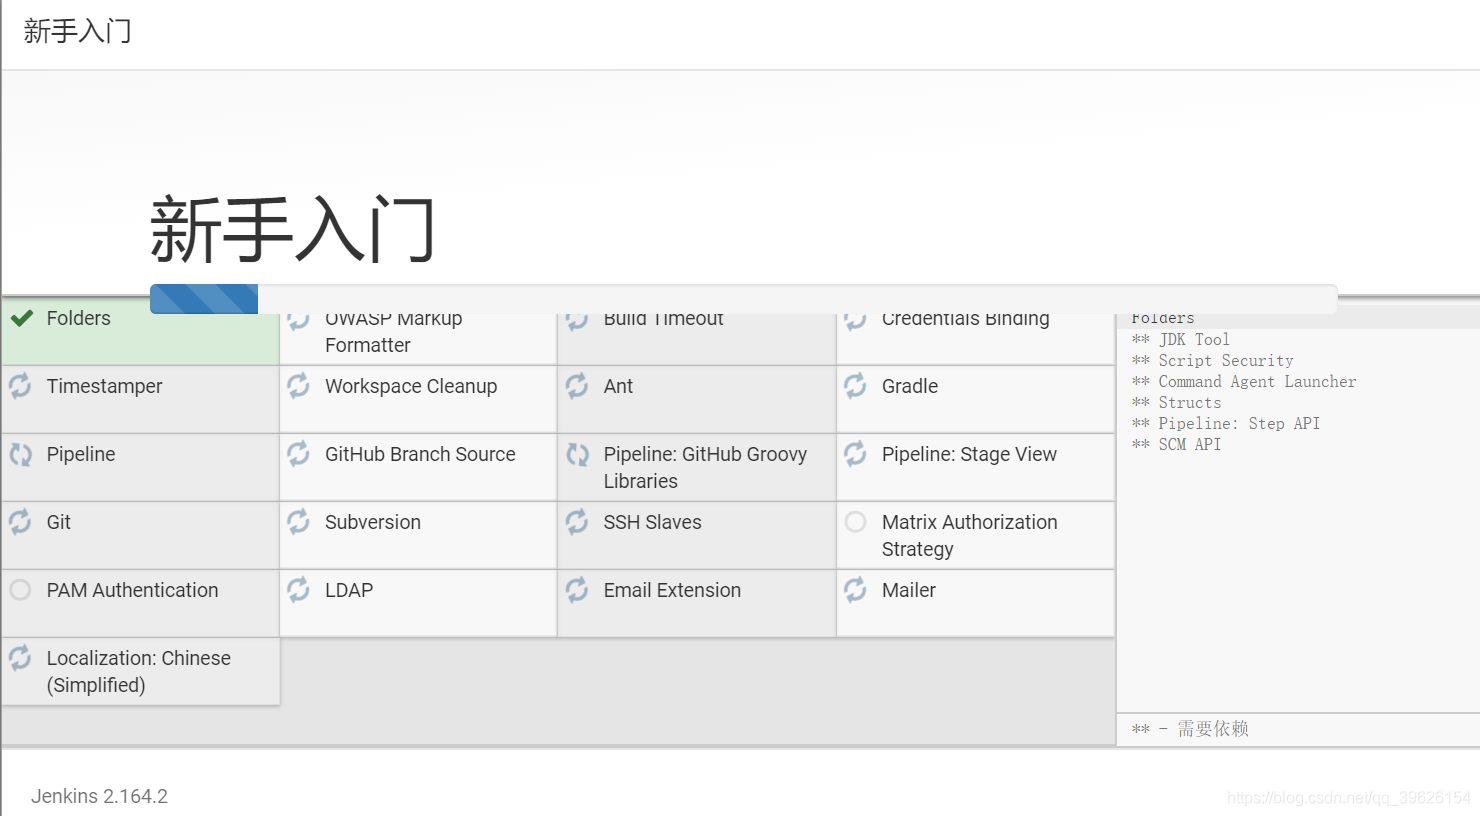Select the GitHub Branch Source label
Viewport: 1480px width, 816px height.
click(420, 454)
